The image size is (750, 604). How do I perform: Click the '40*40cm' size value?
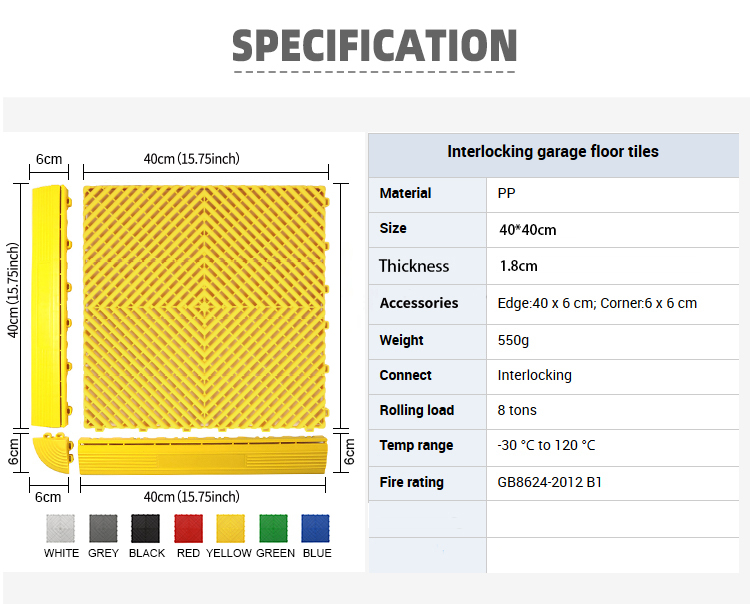pos(528,230)
